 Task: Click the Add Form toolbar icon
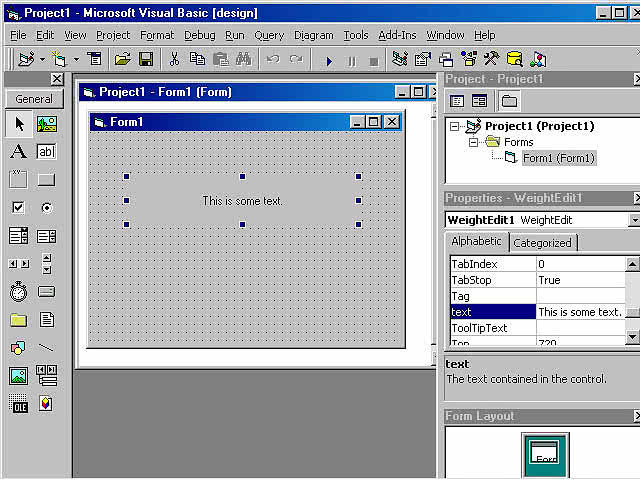point(59,60)
